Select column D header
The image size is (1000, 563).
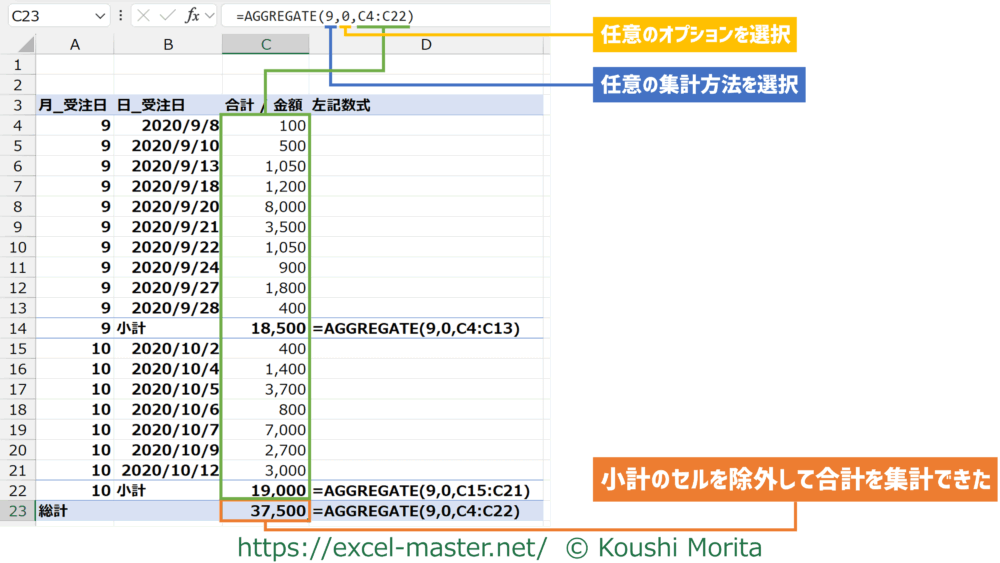coord(426,45)
